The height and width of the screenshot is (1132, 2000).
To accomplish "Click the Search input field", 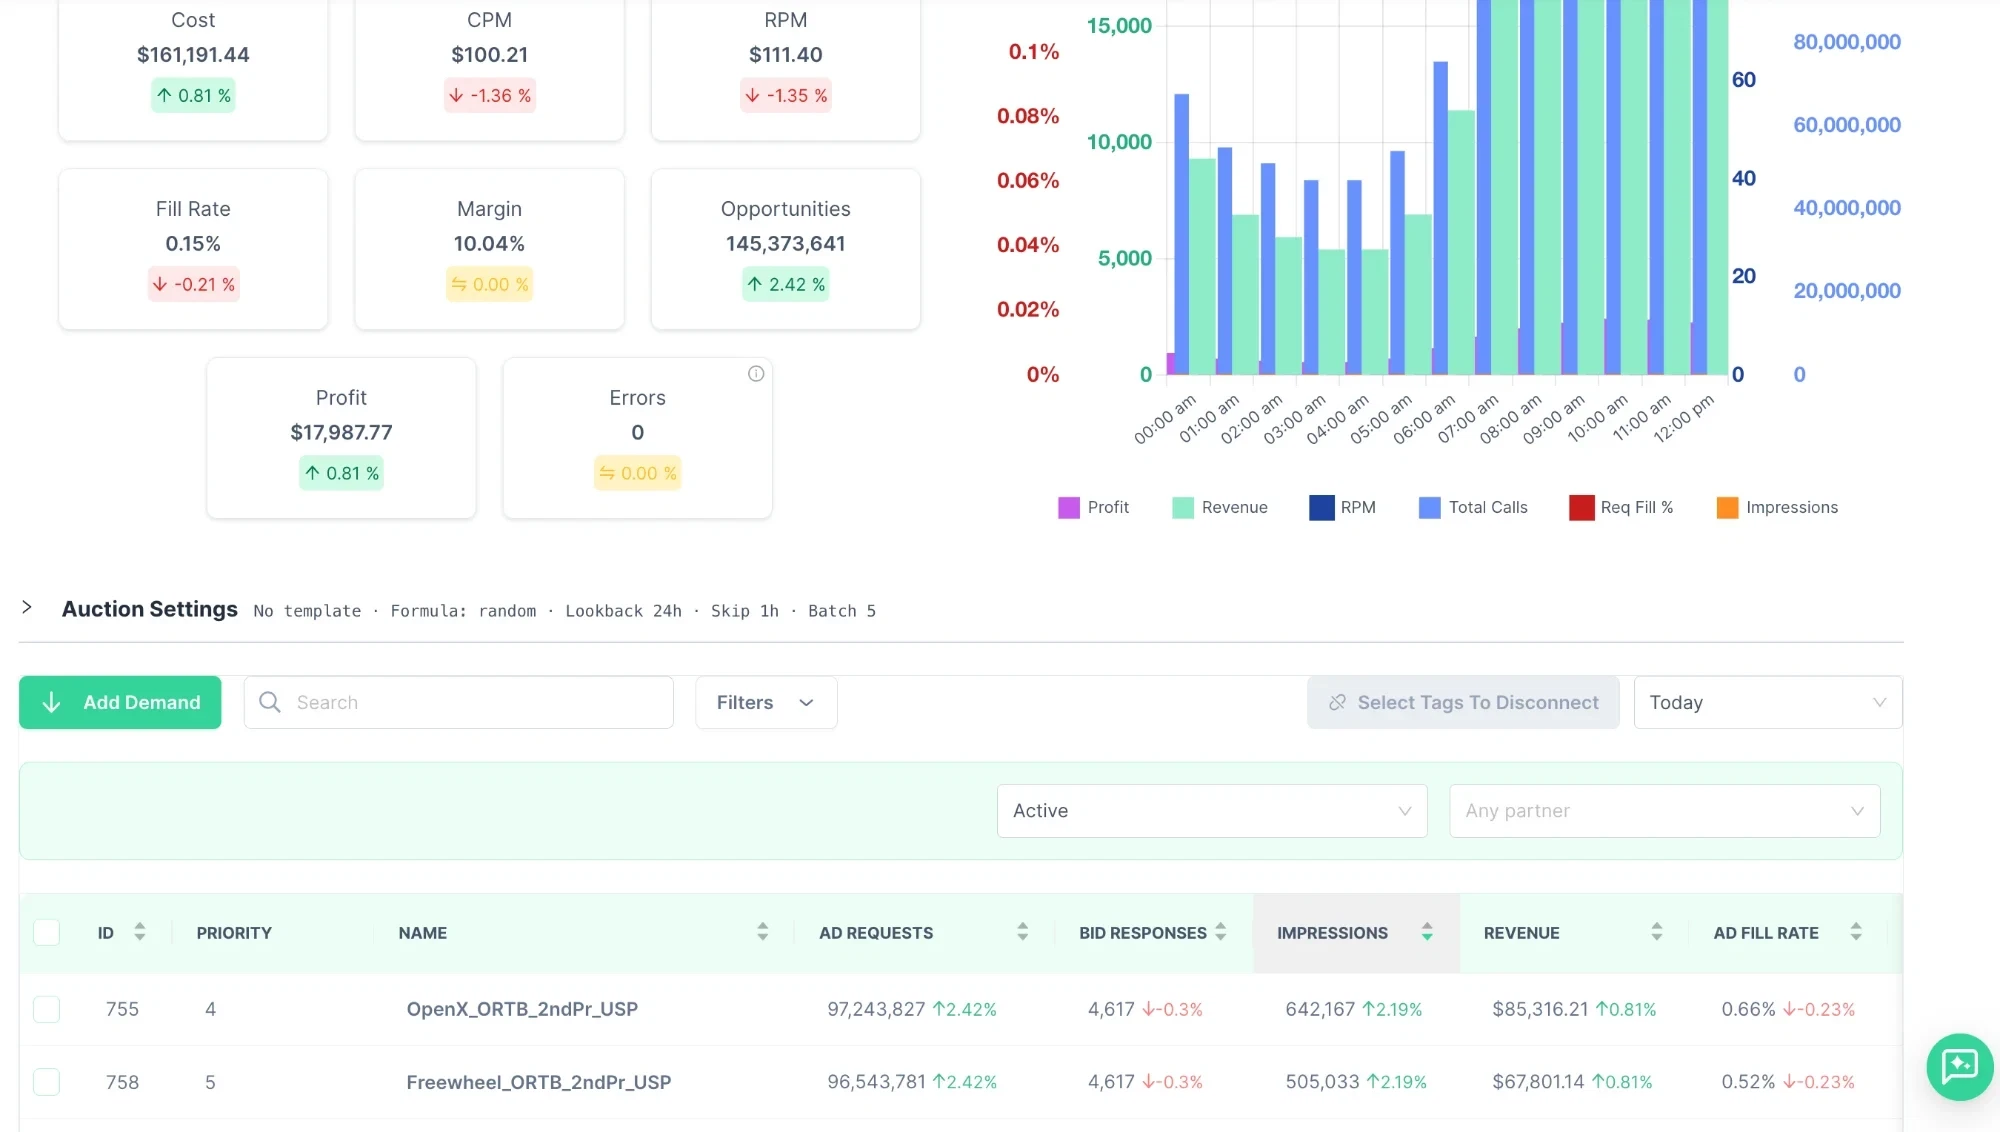I will 458,703.
